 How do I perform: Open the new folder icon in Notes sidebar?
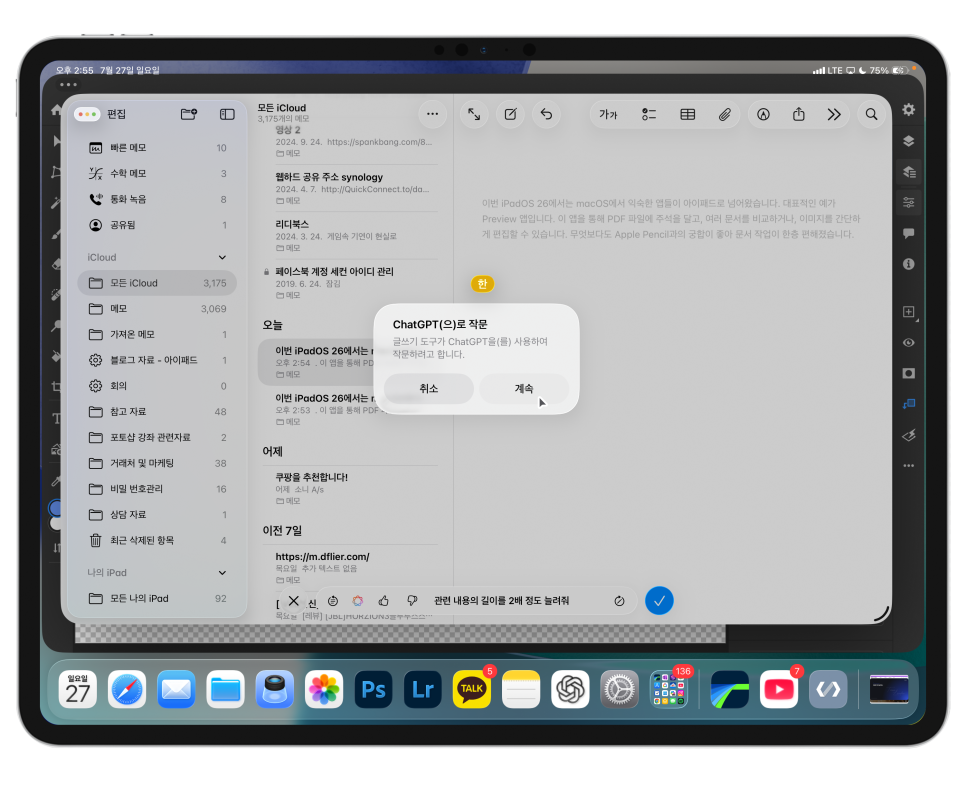pyautogui.click(x=189, y=114)
